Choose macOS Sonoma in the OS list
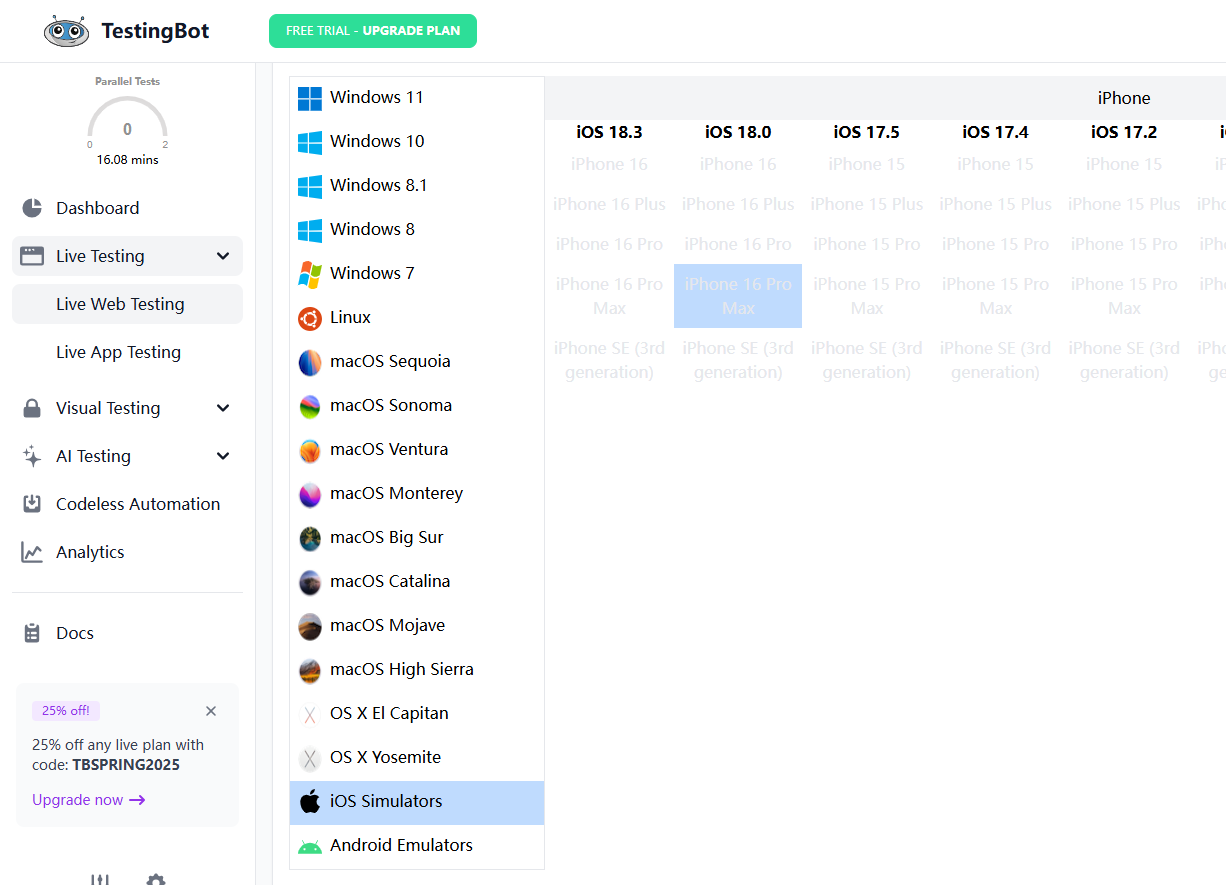Image resolution: width=1226 pixels, height=885 pixels. [x=417, y=405]
